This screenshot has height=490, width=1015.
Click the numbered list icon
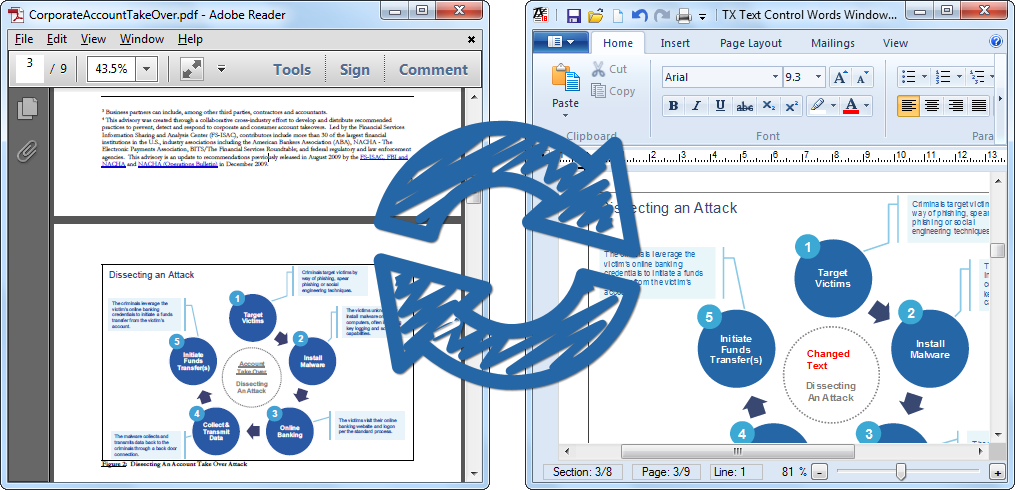[942, 77]
